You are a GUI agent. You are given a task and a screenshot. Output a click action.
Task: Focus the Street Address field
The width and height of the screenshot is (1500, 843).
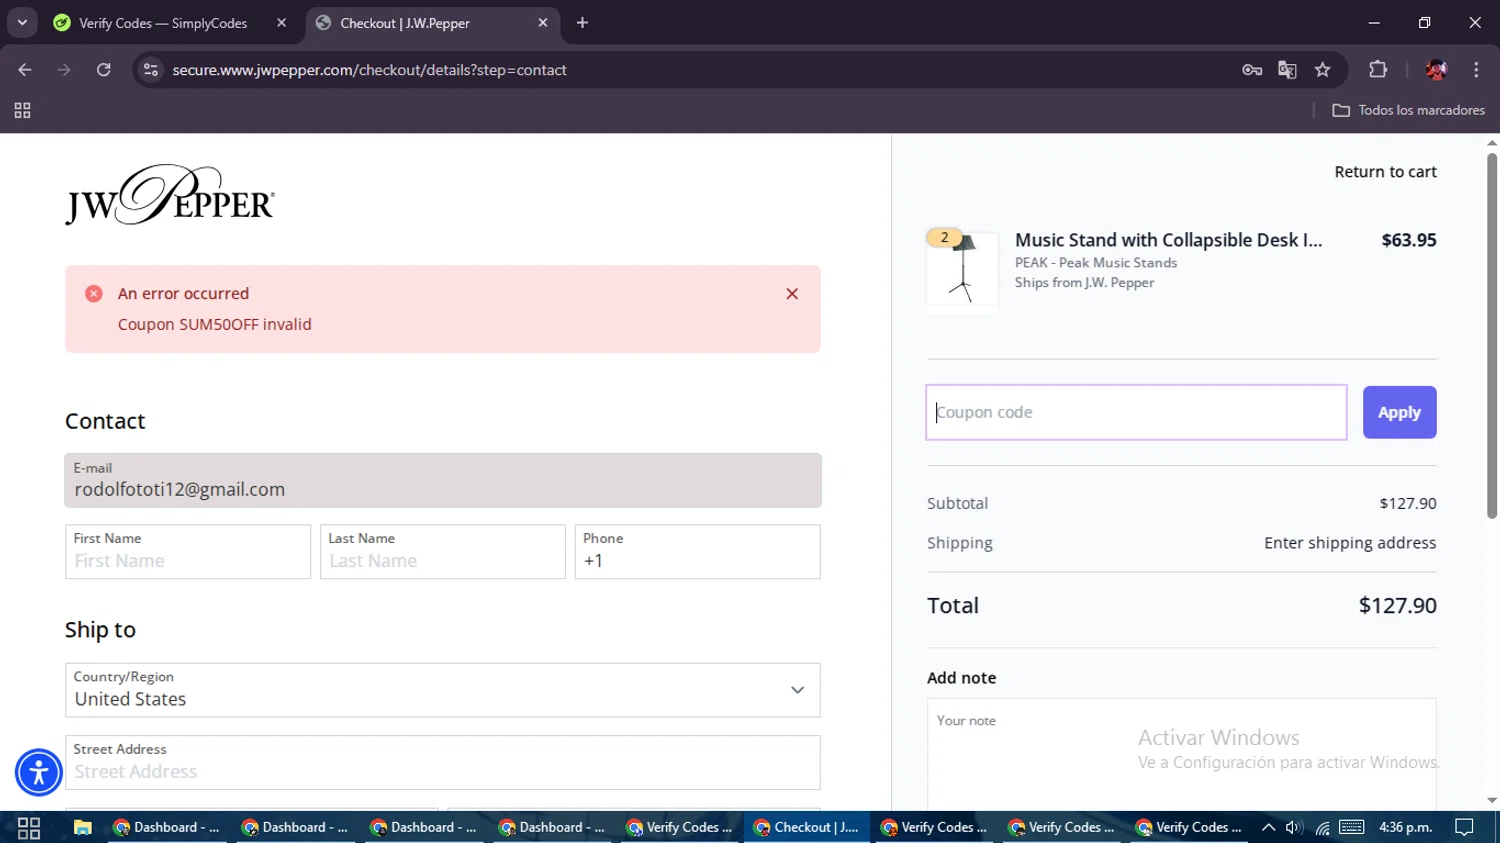(443, 763)
